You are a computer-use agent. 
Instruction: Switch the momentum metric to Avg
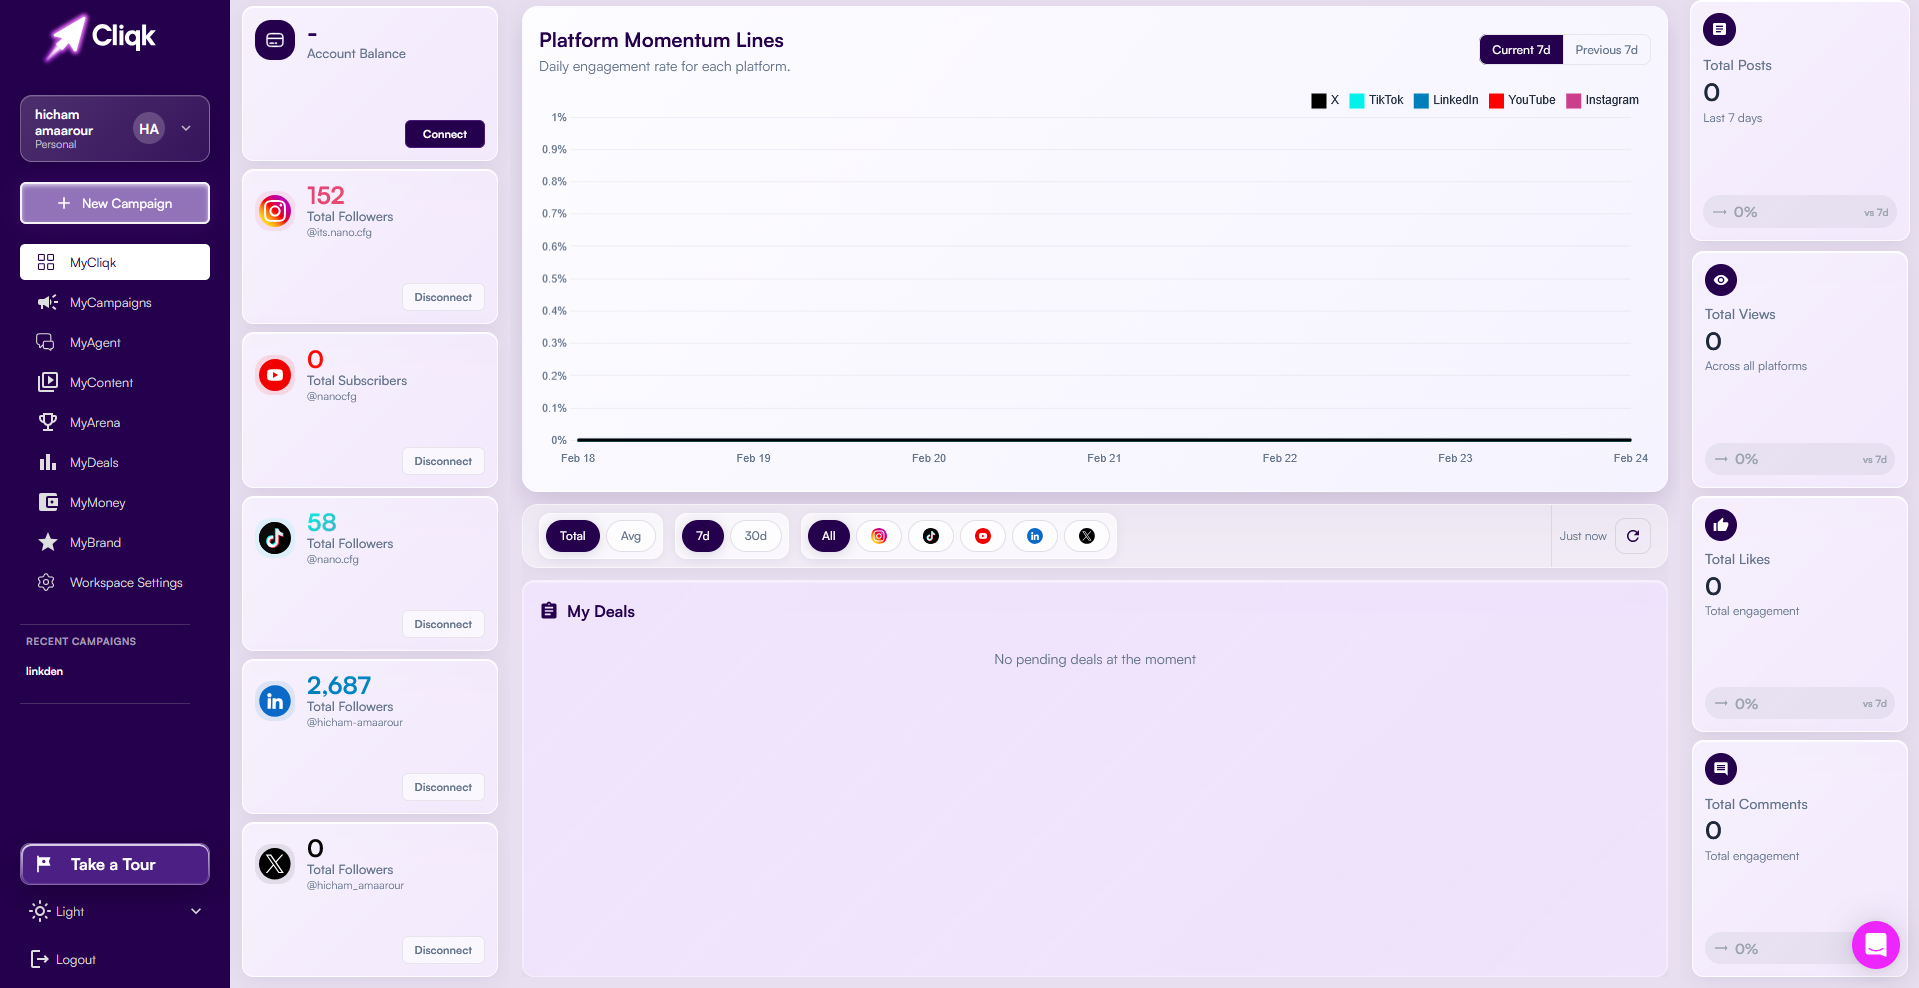coord(631,536)
